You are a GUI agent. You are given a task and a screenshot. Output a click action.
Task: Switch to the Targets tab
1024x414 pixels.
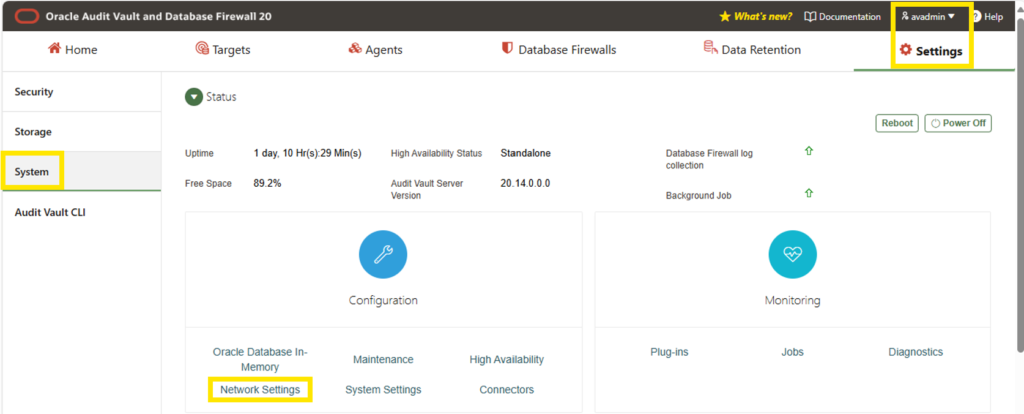[223, 50]
